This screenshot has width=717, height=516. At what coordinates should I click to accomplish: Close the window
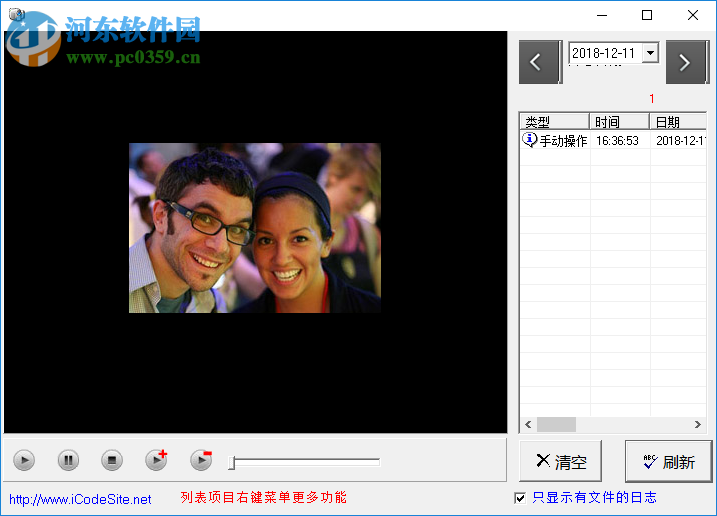click(x=693, y=15)
